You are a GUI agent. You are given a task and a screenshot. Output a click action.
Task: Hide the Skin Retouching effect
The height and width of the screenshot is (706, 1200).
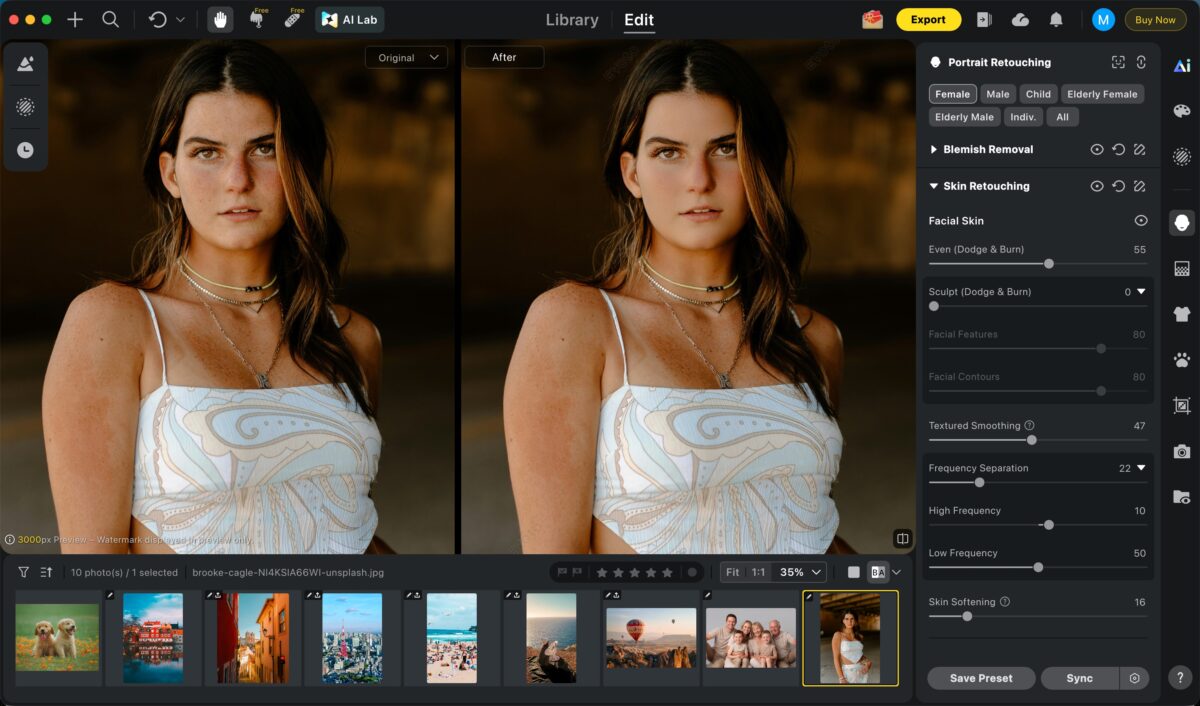[1097, 185]
